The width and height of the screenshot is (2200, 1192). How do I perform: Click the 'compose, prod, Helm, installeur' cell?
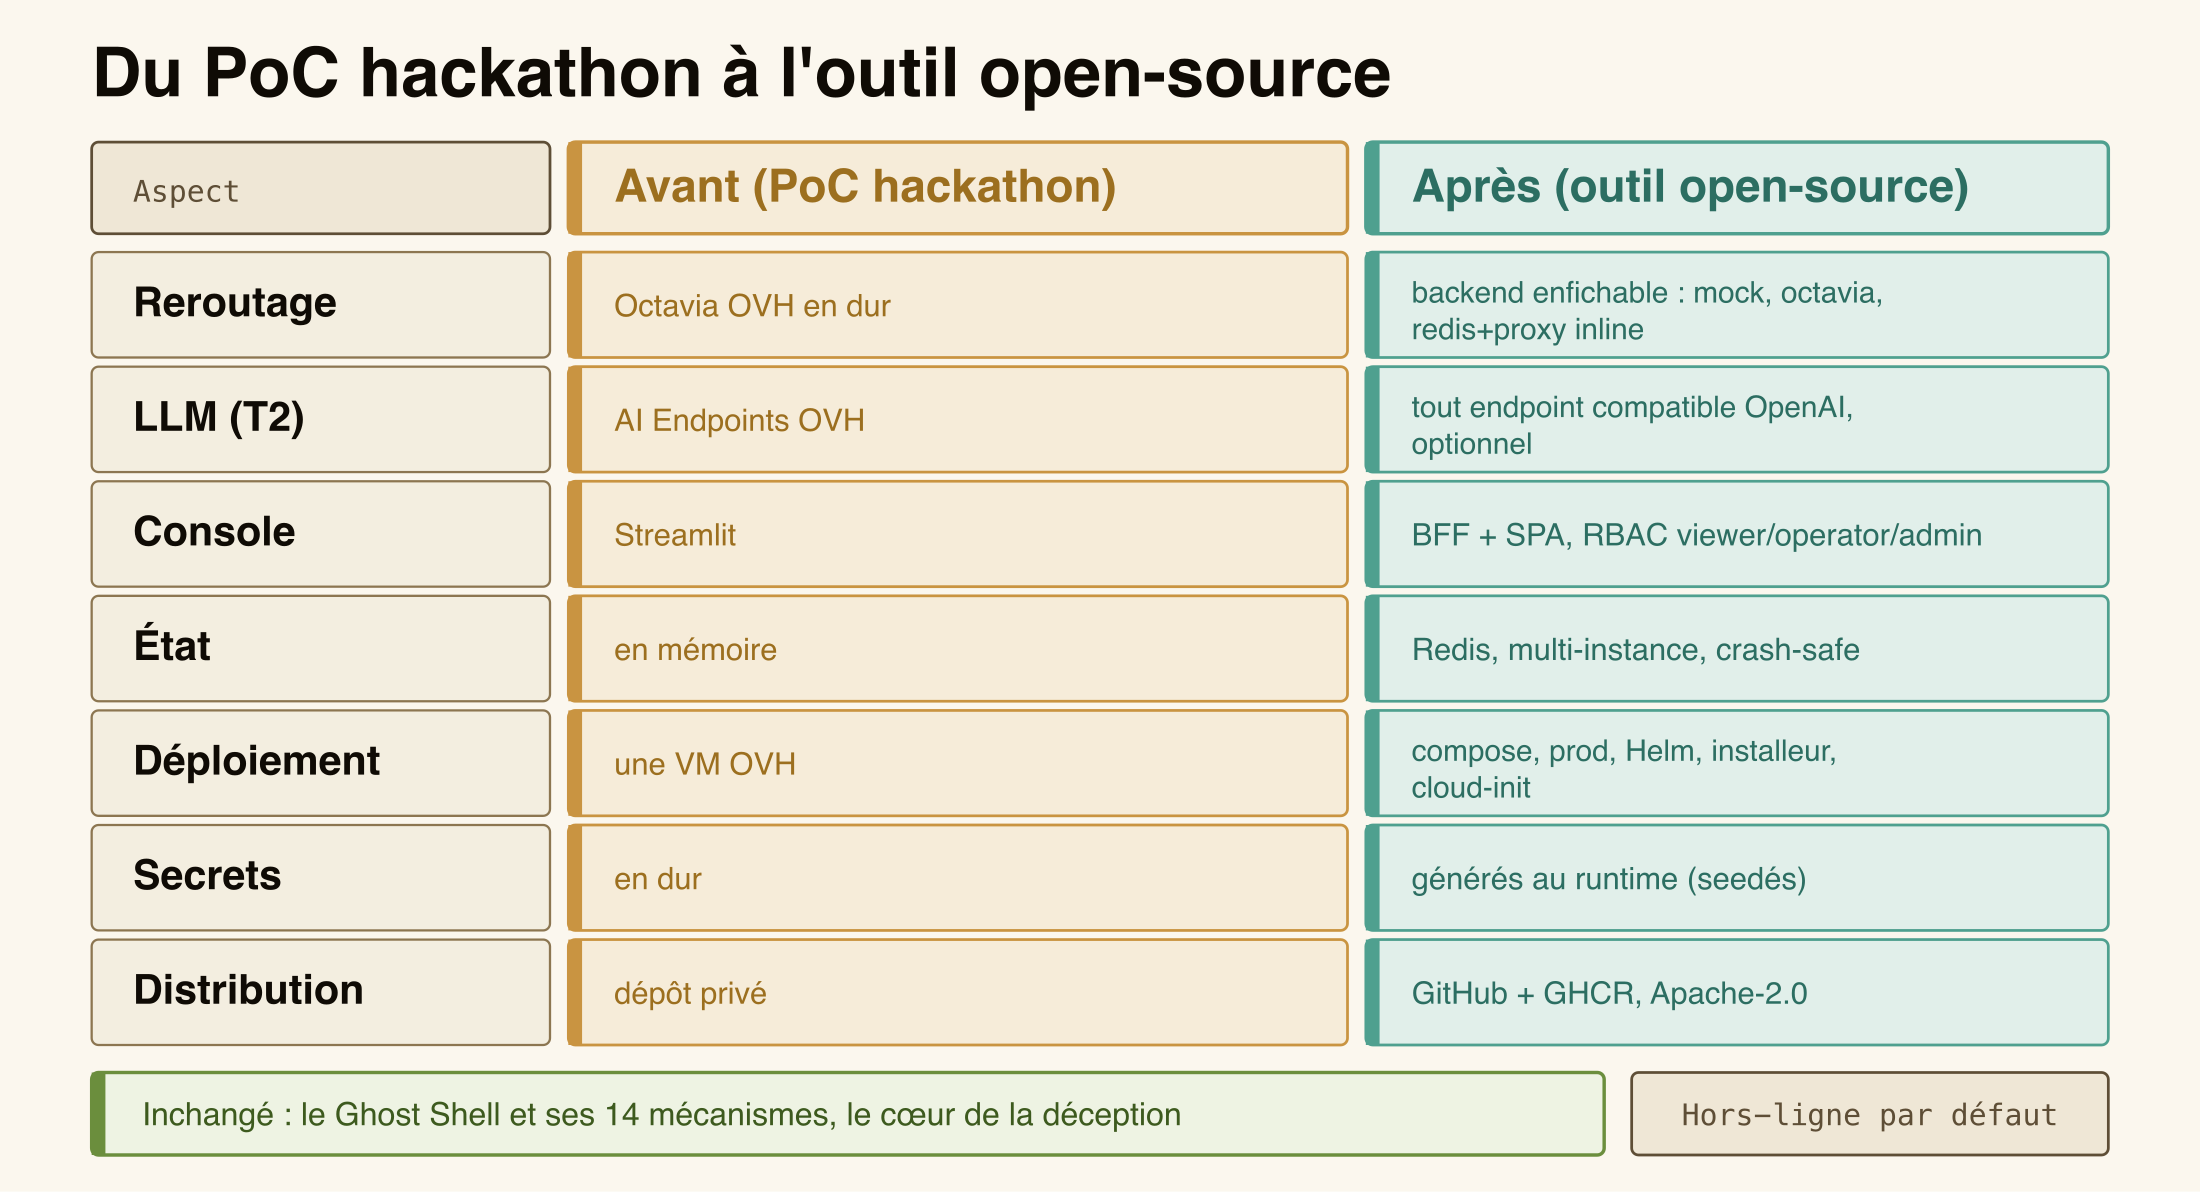tap(1736, 763)
